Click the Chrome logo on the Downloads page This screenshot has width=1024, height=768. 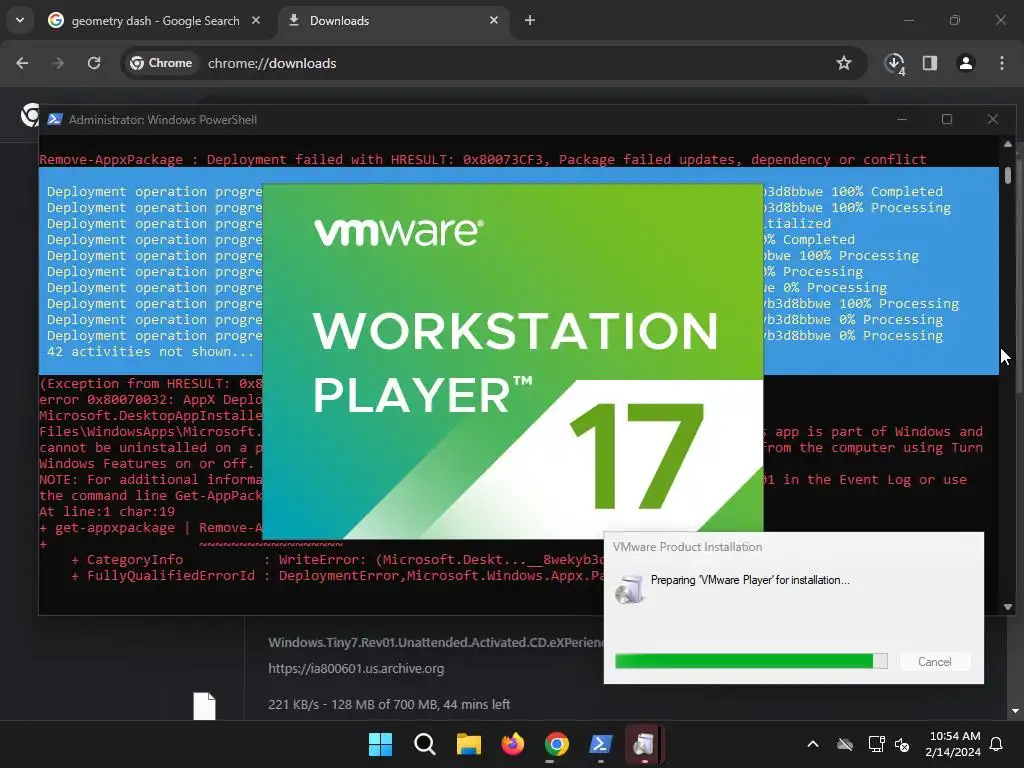tap(29, 116)
